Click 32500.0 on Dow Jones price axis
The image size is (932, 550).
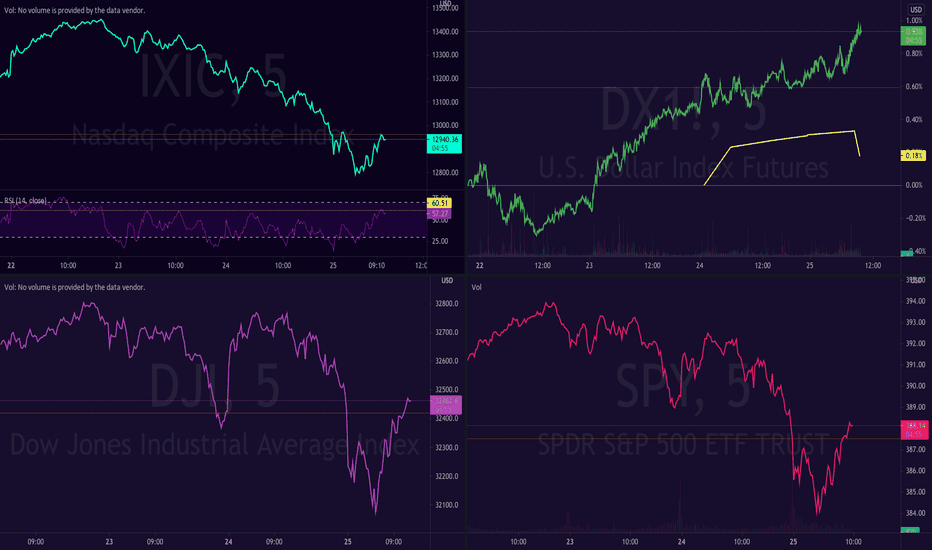[447, 390]
